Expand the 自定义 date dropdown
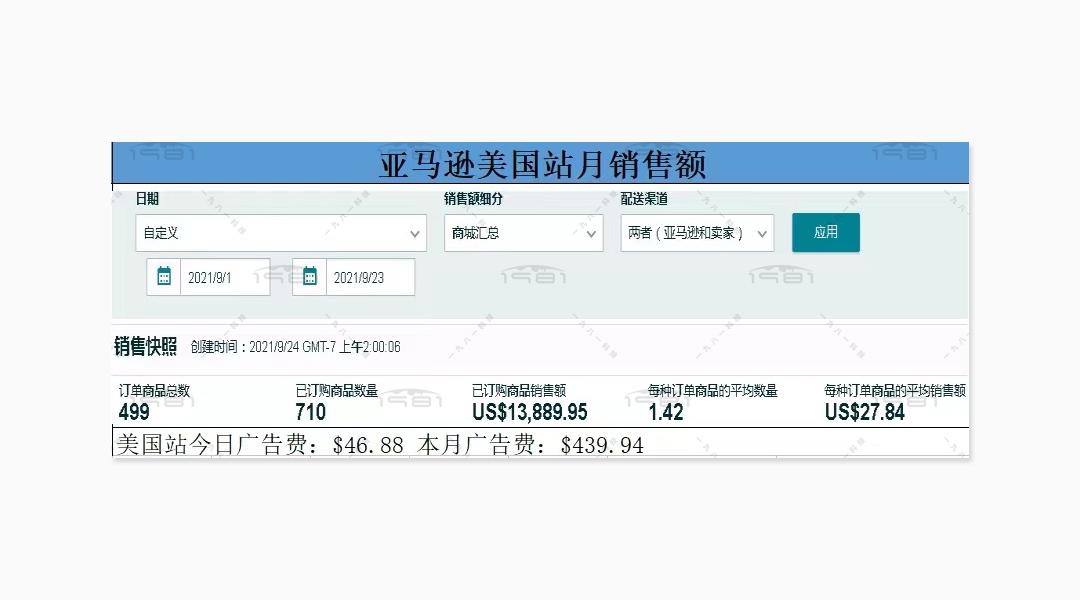 pyautogui.click(x=281, y=233)
